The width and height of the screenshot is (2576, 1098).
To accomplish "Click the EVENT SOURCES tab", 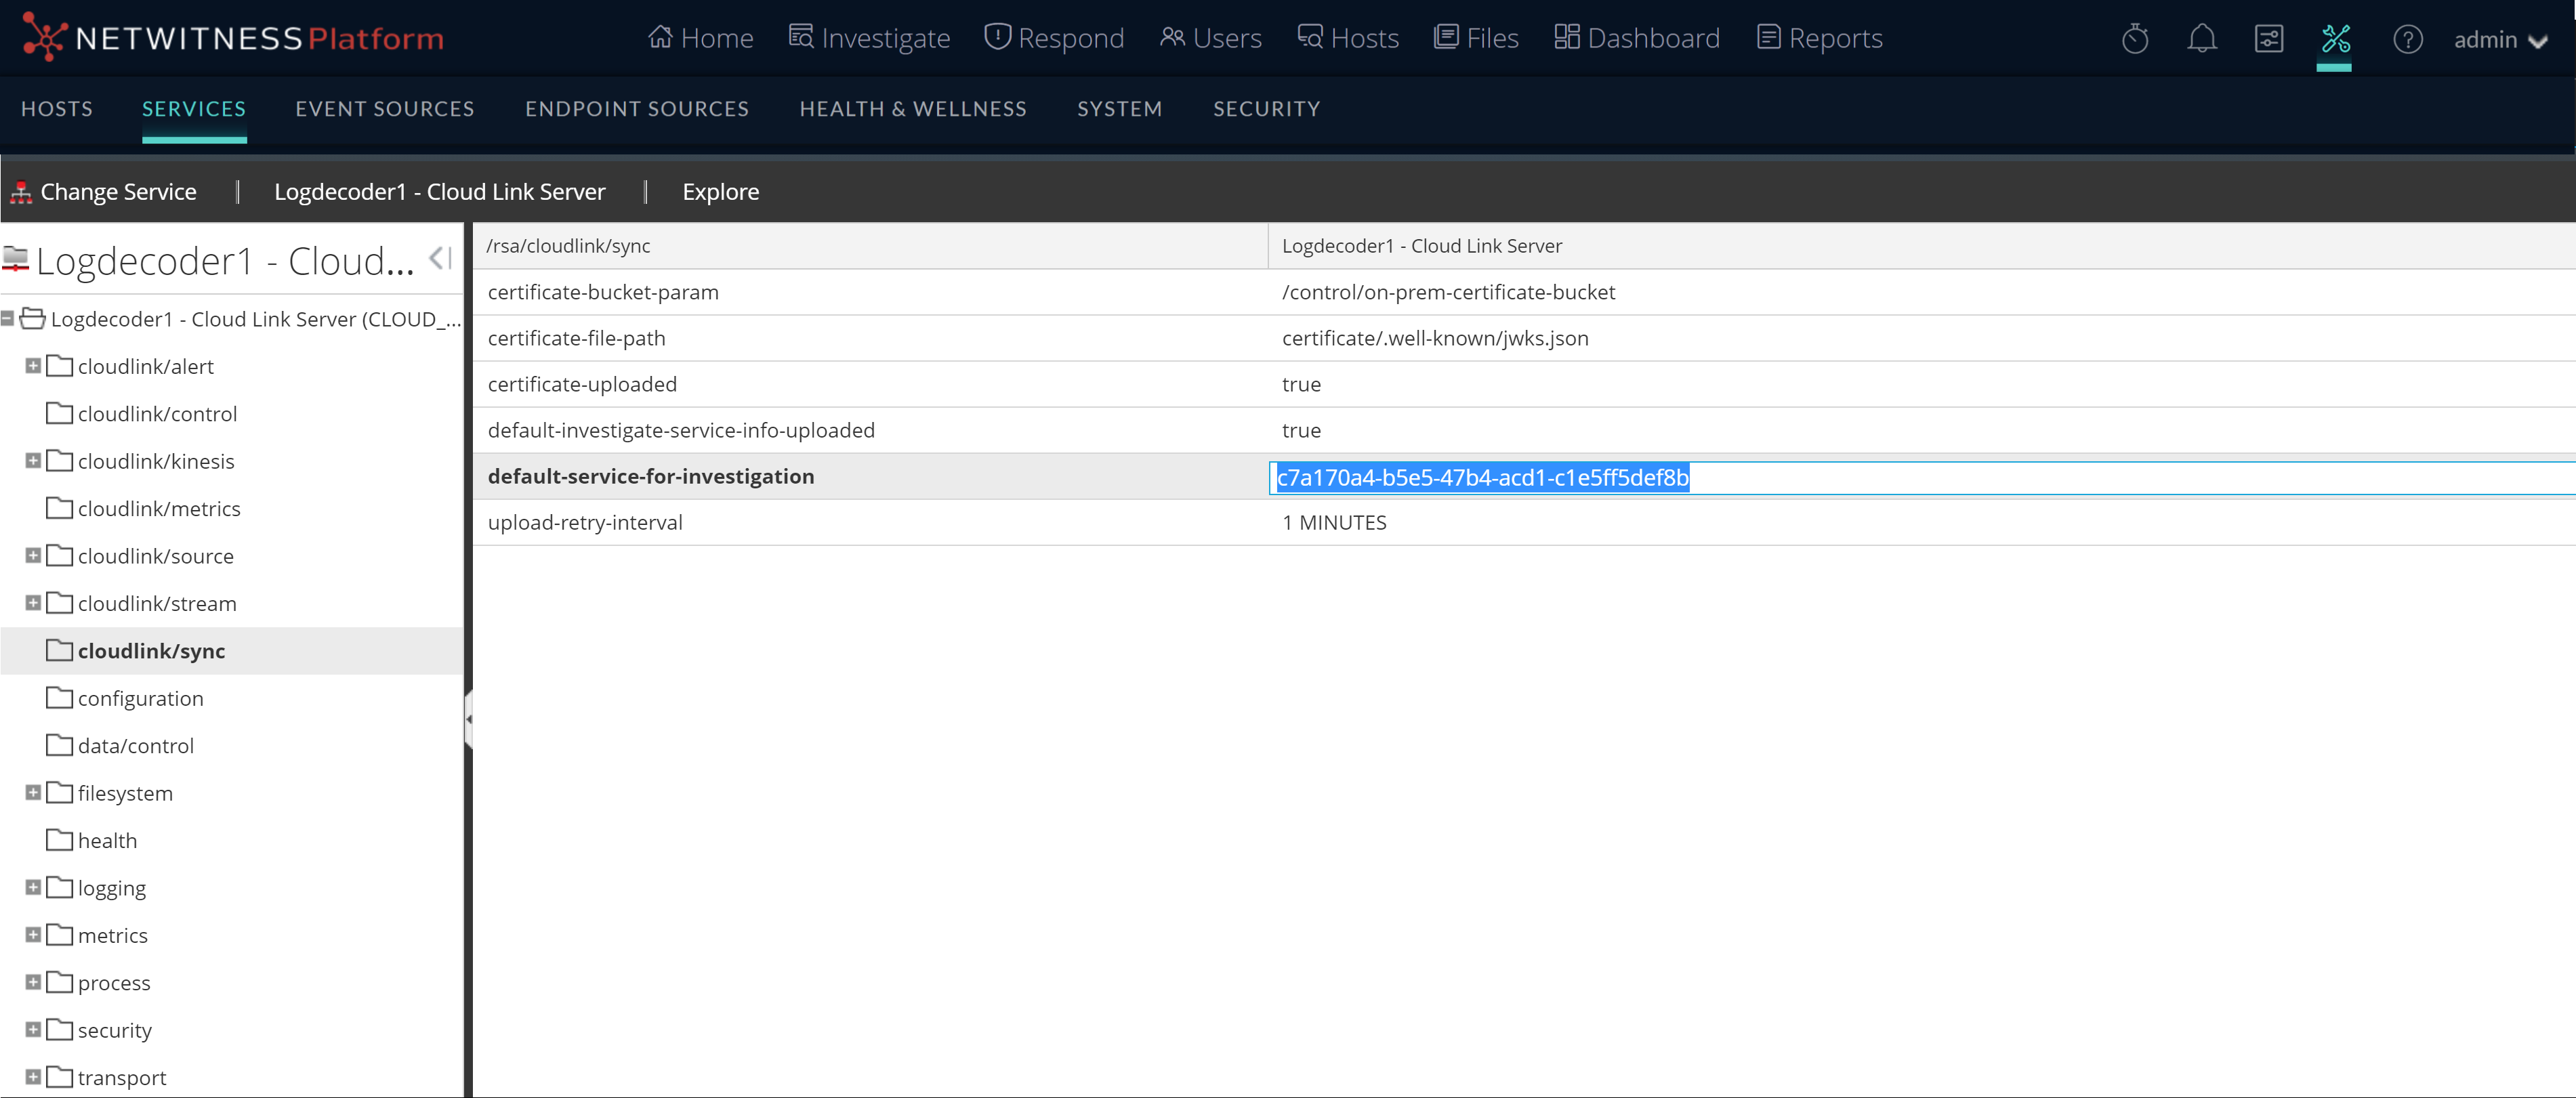I will coord(384,108).
